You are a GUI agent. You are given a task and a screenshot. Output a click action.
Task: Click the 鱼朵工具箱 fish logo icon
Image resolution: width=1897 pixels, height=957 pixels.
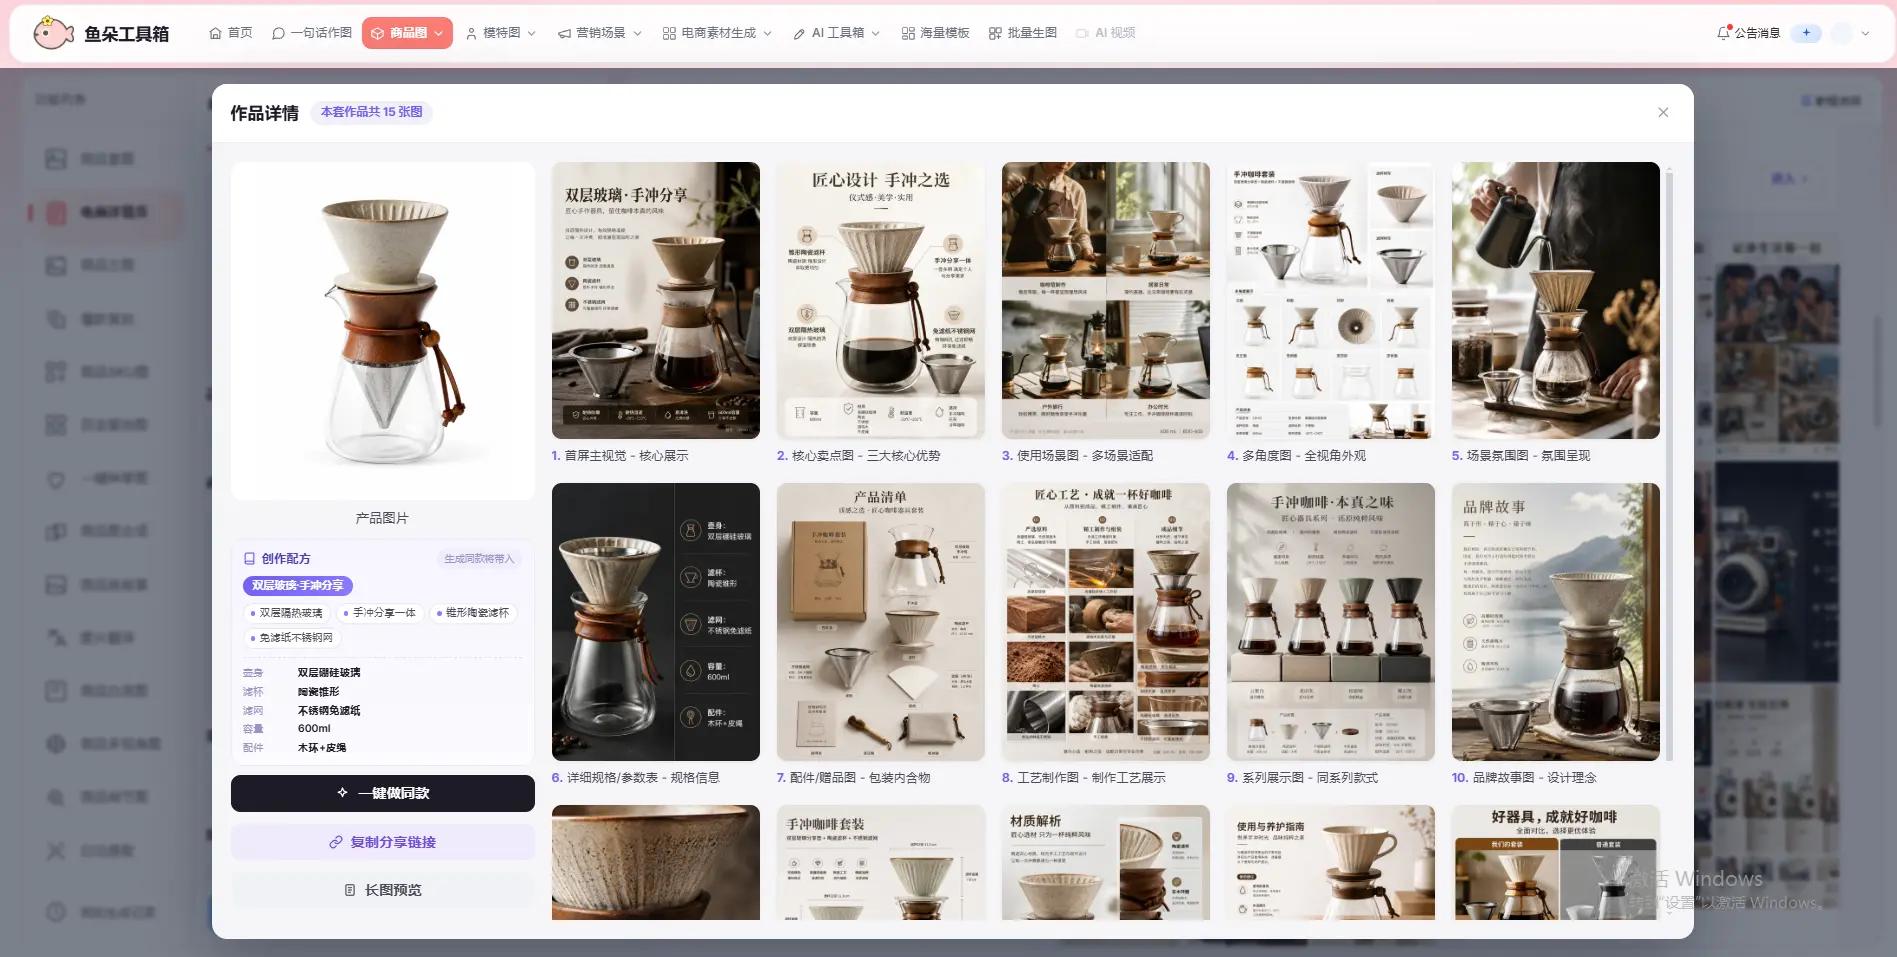53,33
